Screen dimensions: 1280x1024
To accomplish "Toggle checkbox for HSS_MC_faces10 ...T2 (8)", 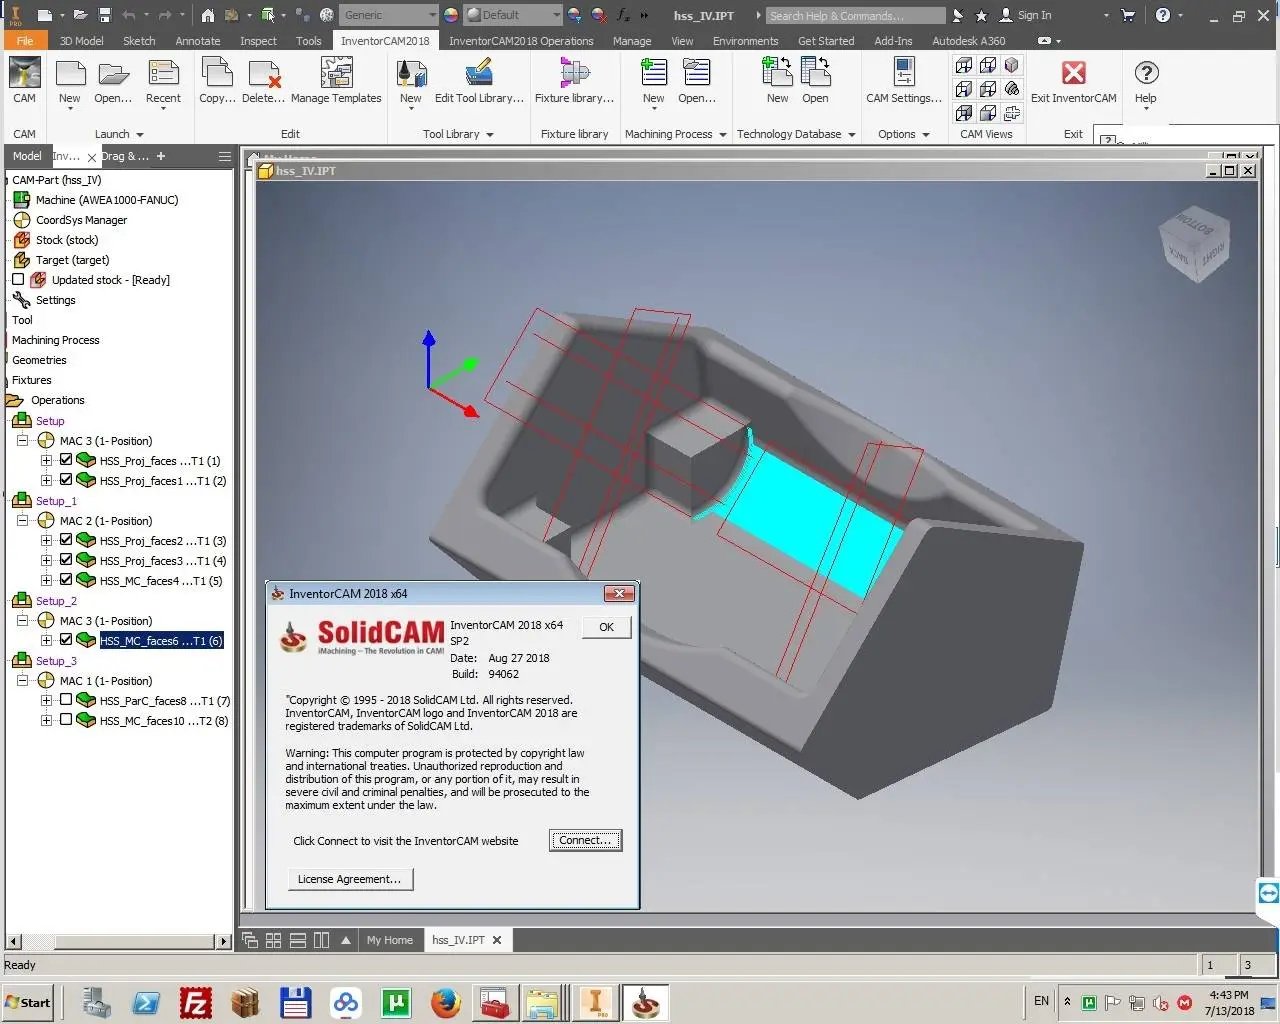I will [x=66, y=720].
